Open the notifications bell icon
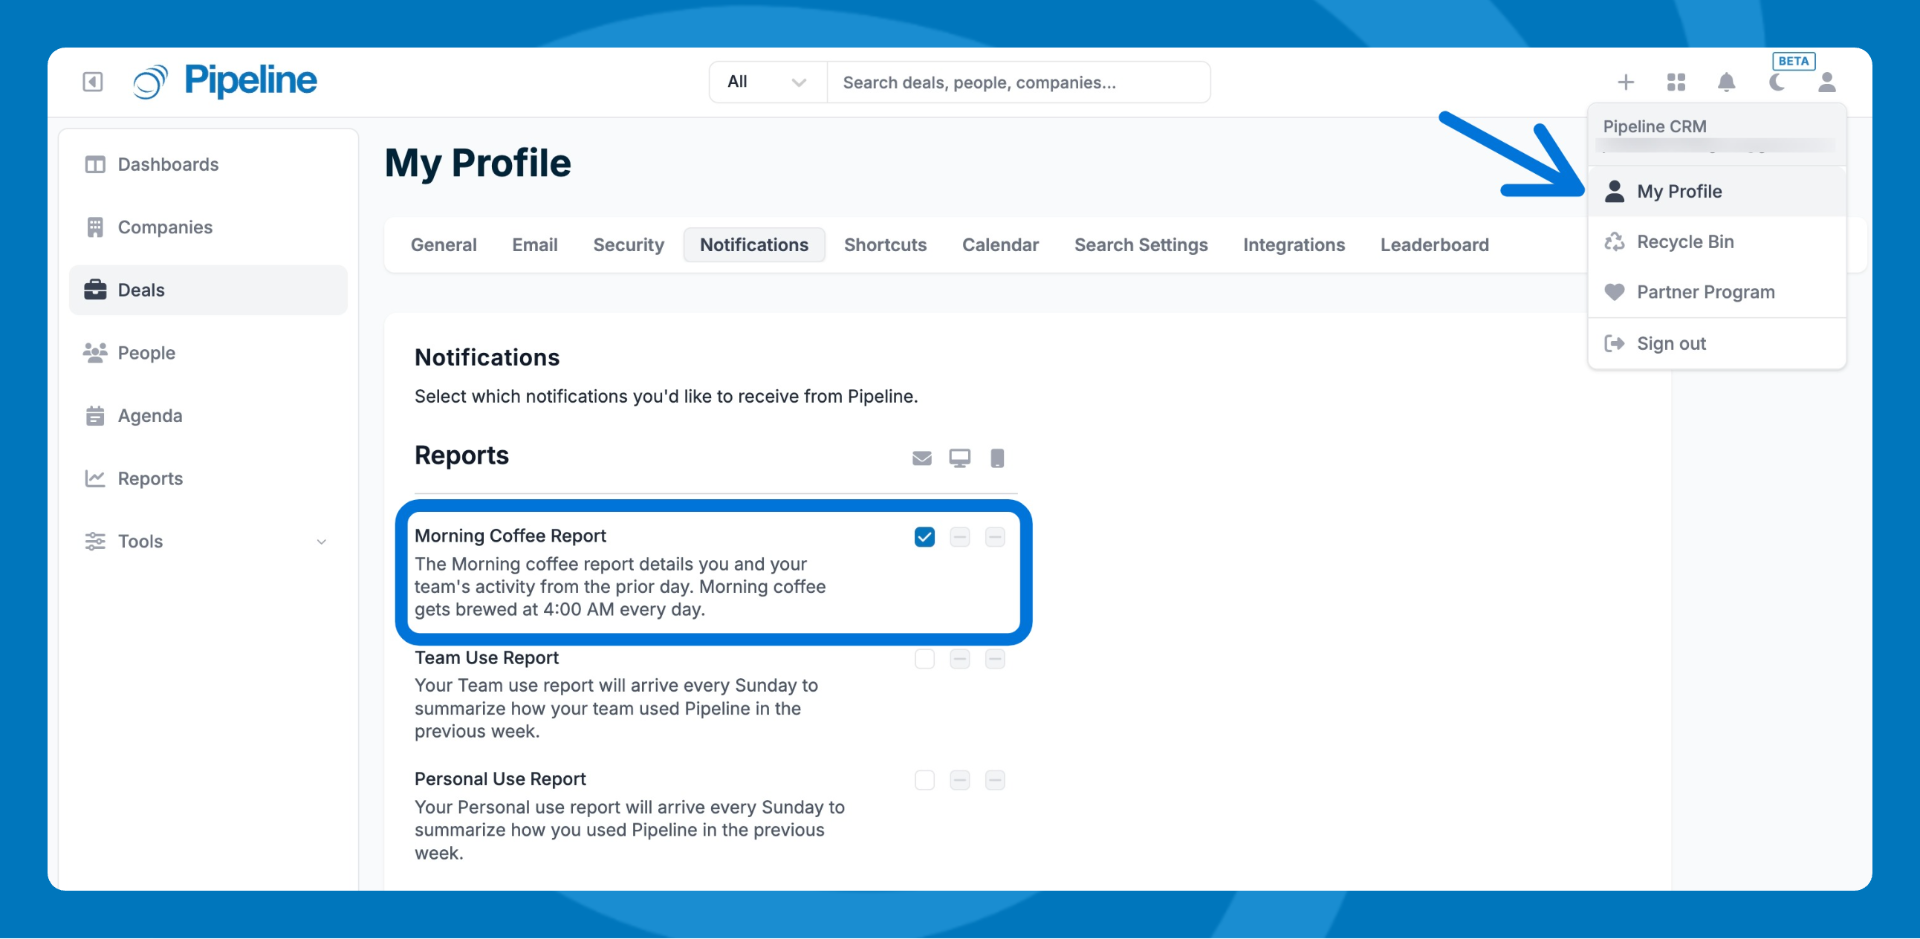 1726,82
